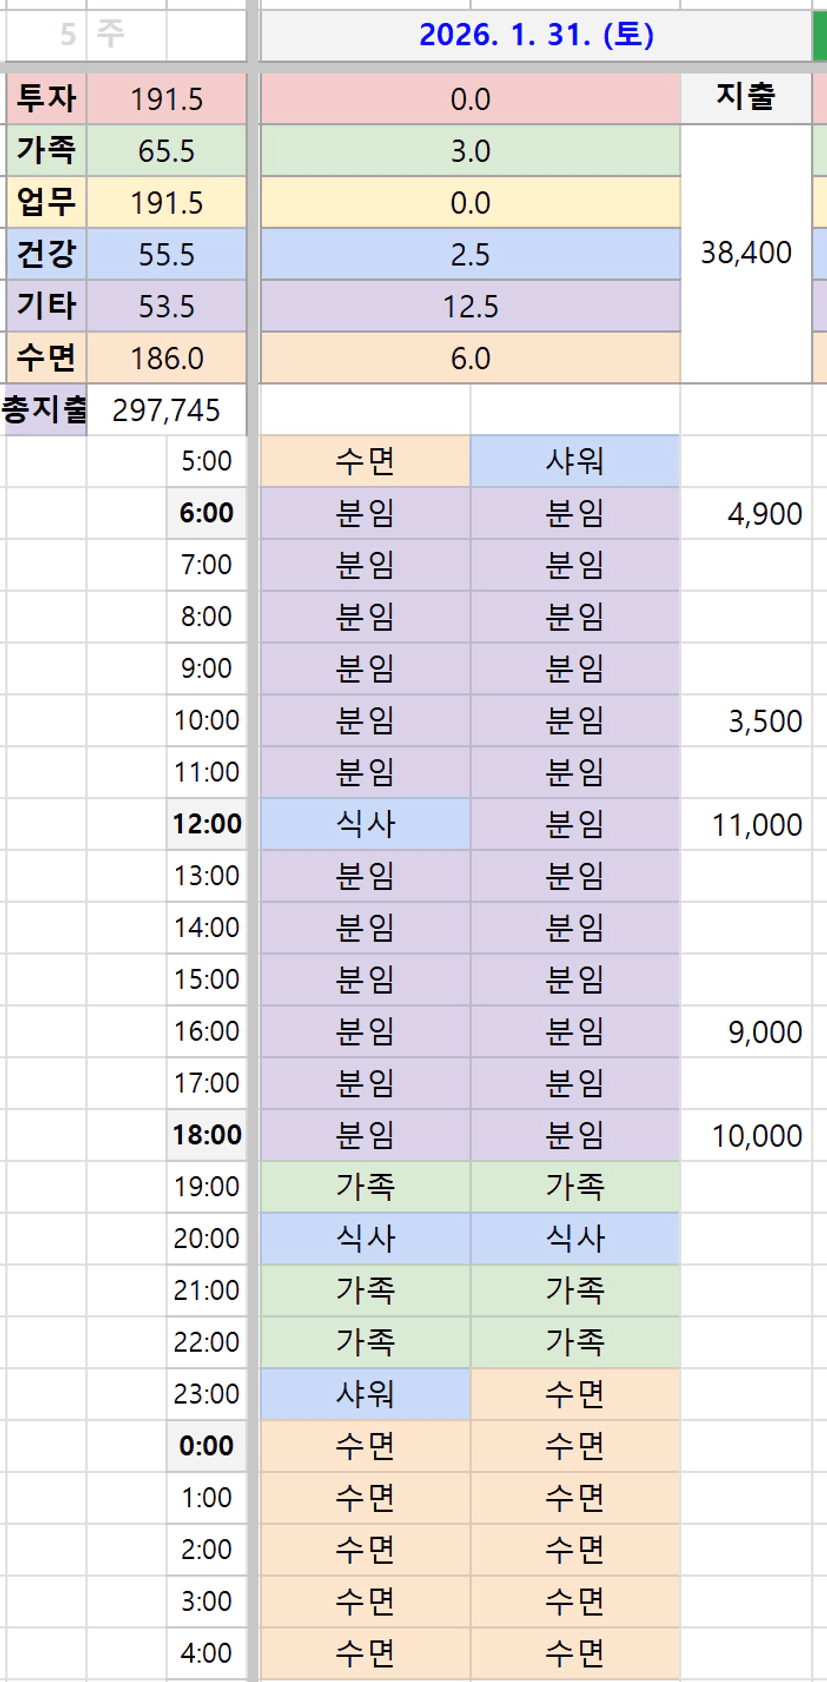827x1682 pixels.
Task: Select the 4,900 expense entry
Action: point(764,514)
